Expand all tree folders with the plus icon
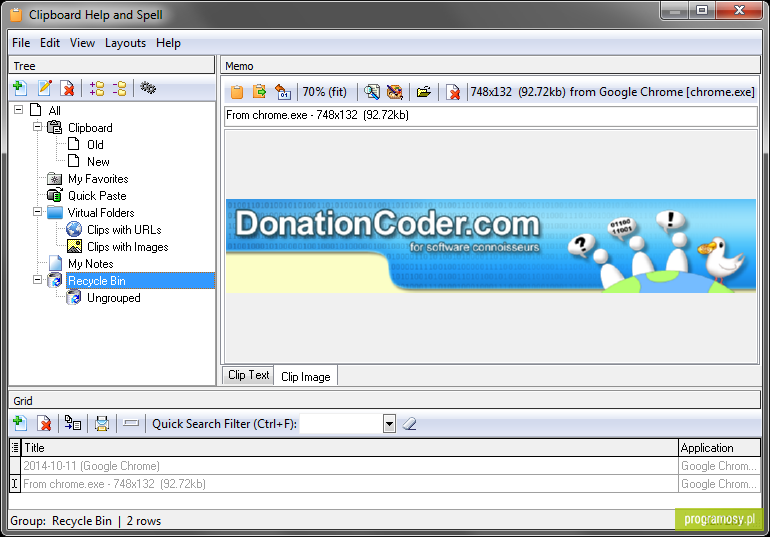 pos(97,88)
